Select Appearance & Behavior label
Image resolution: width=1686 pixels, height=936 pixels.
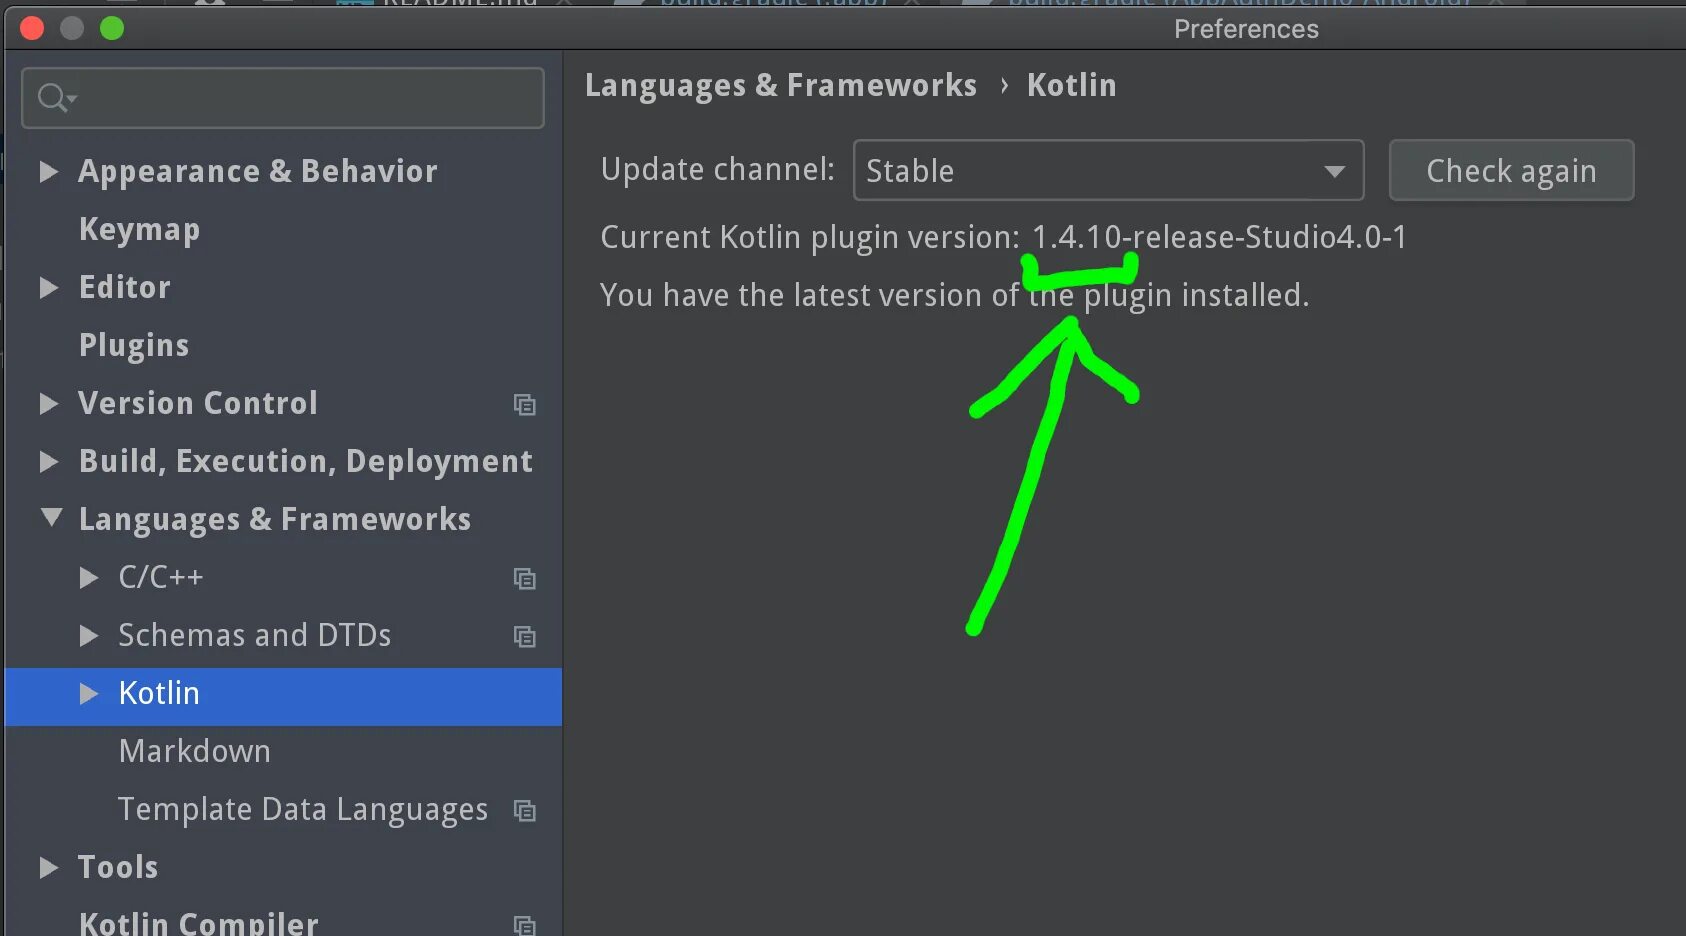click(258, 172)
